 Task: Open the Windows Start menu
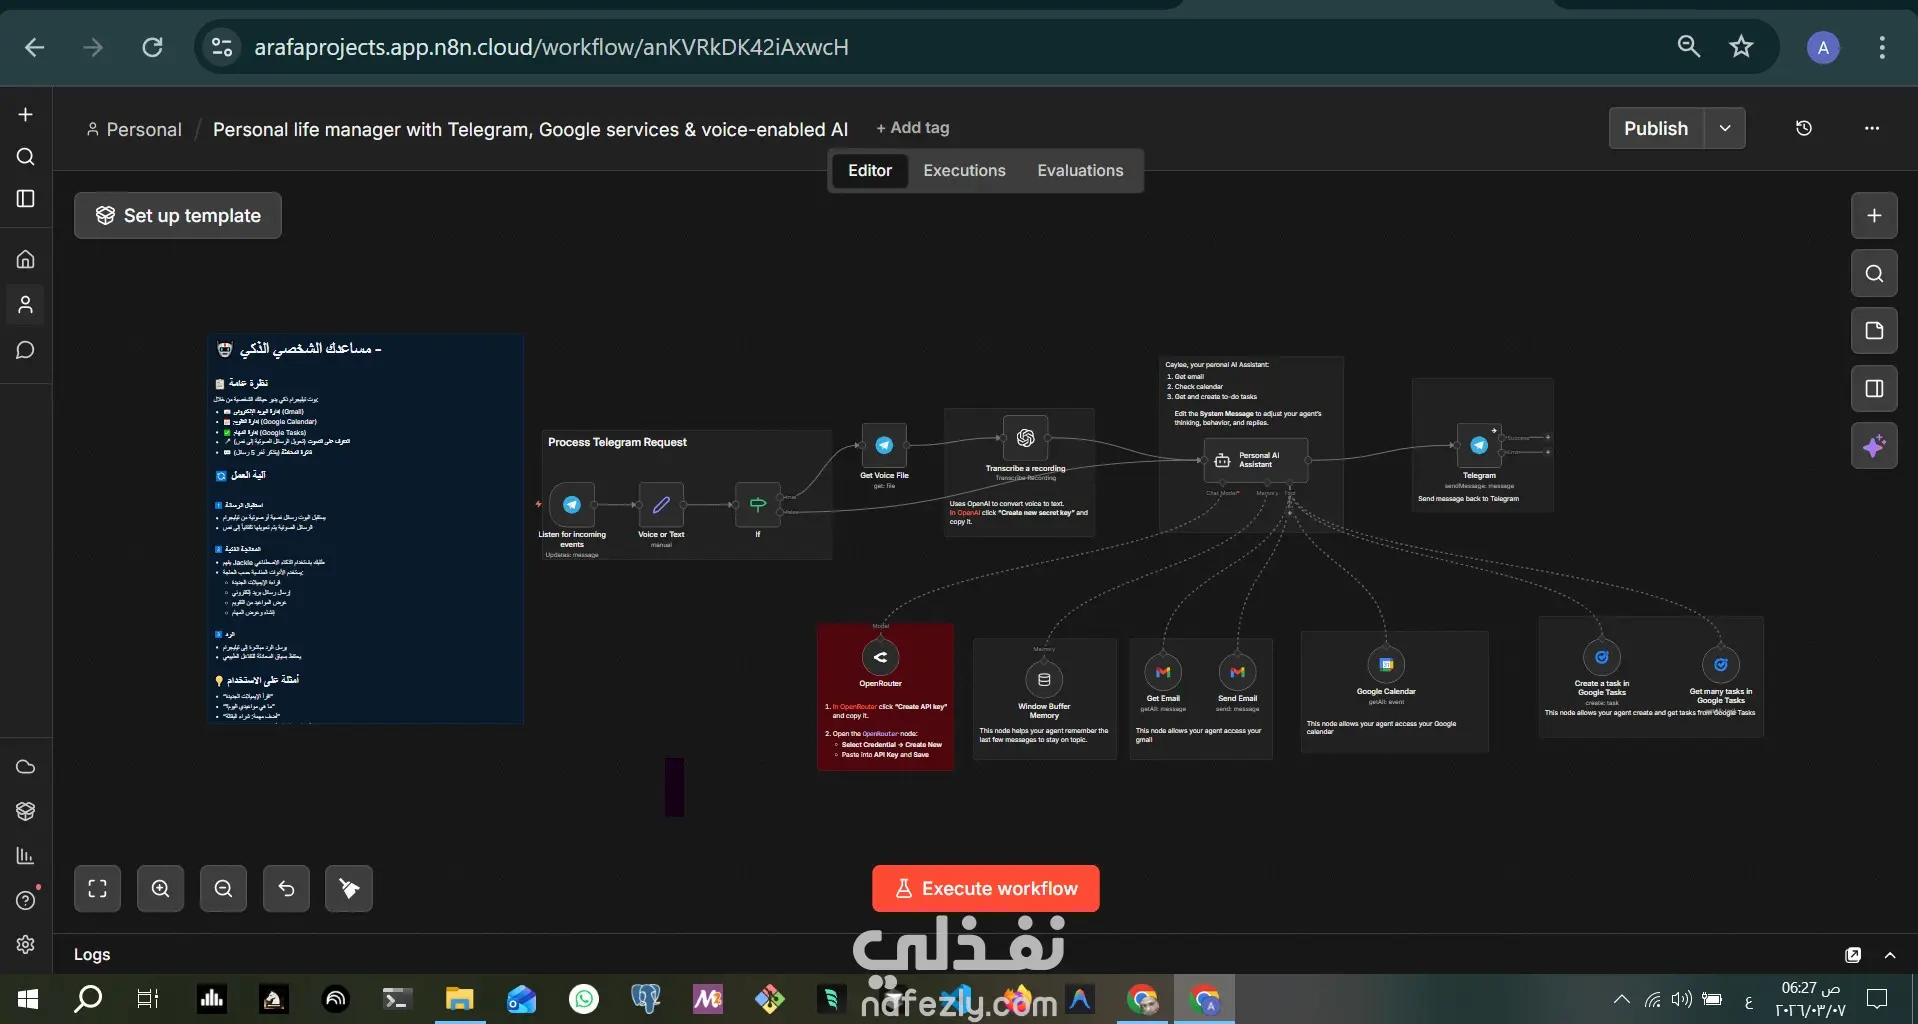point(28,999)
